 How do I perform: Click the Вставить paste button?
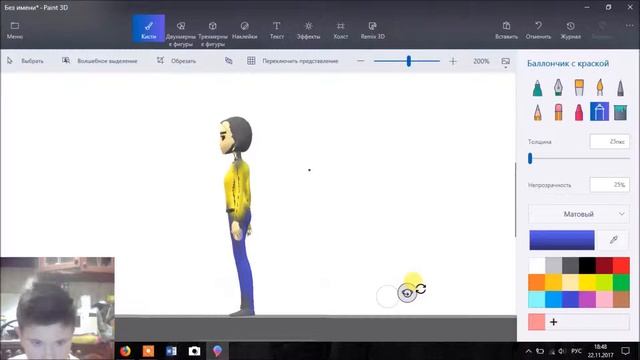(x=506, y=30)
